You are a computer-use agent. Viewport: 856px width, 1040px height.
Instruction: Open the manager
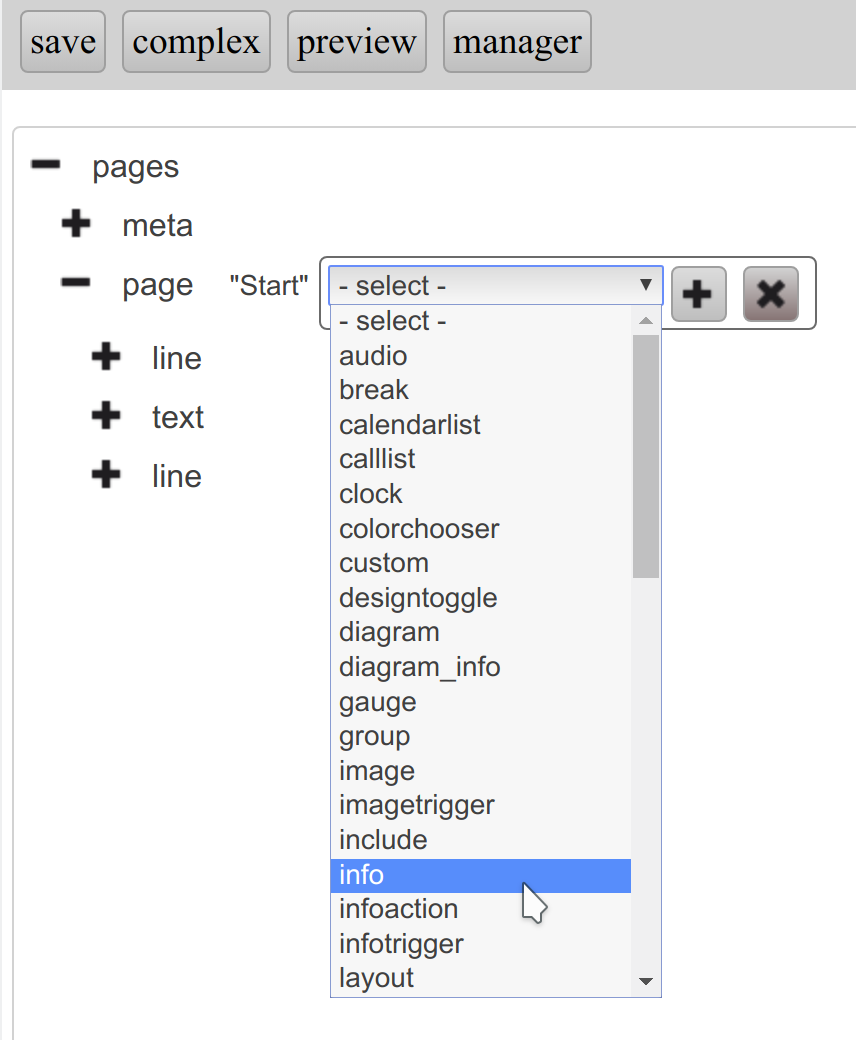pos(517,42)
